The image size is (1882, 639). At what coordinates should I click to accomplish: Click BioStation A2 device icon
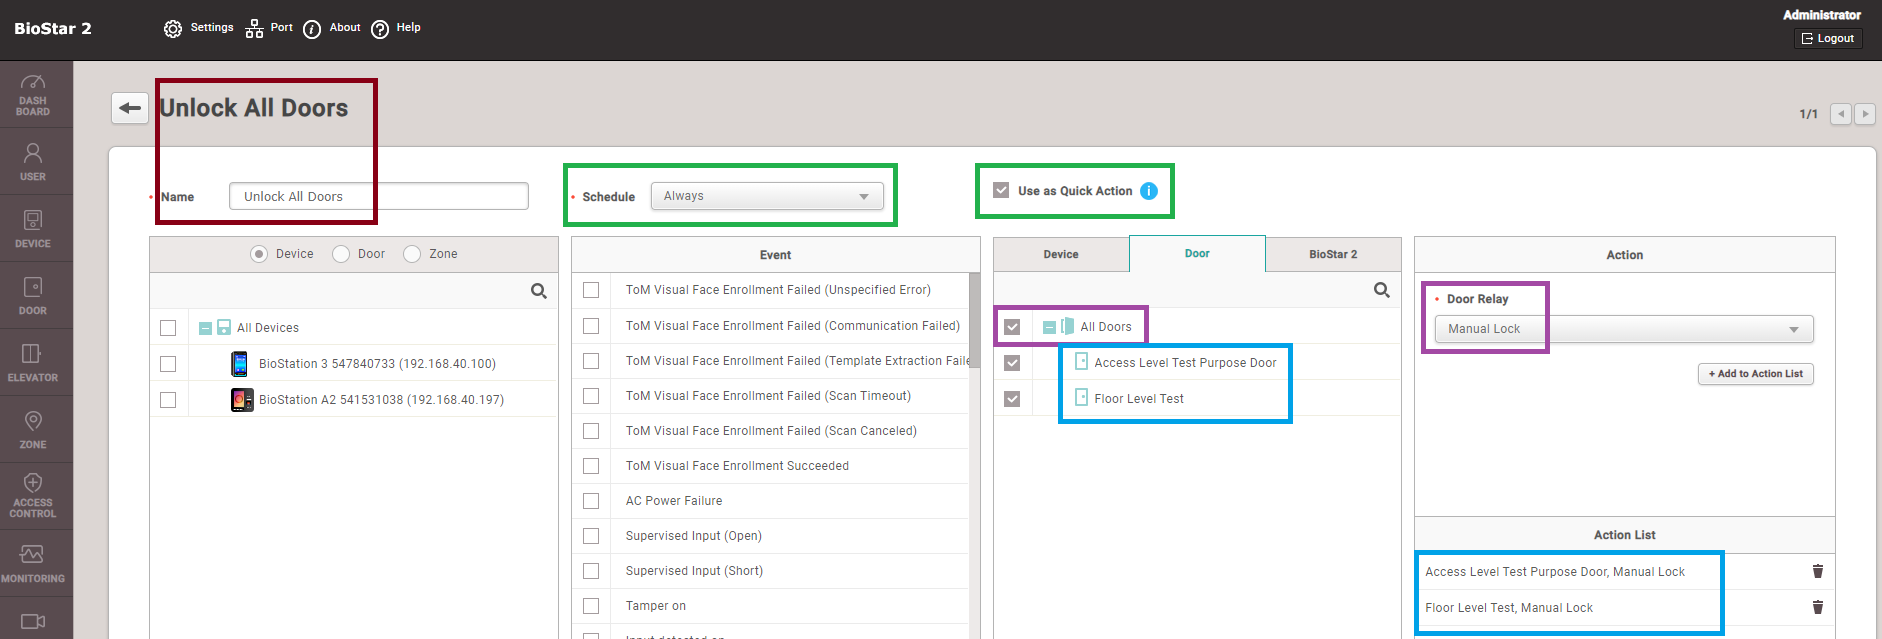point(242,400)
